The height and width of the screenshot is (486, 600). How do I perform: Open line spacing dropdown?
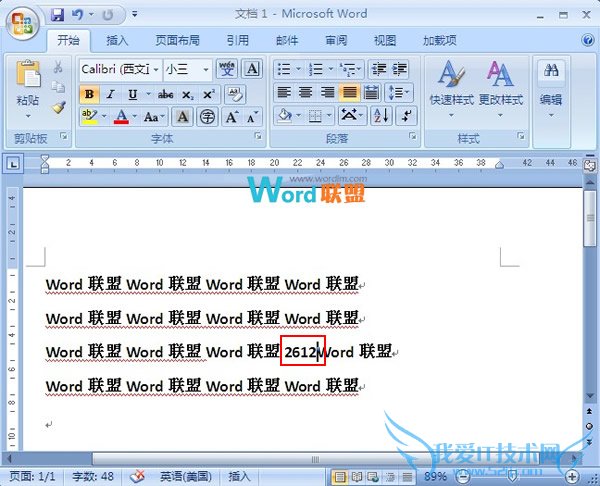(398, 92)
